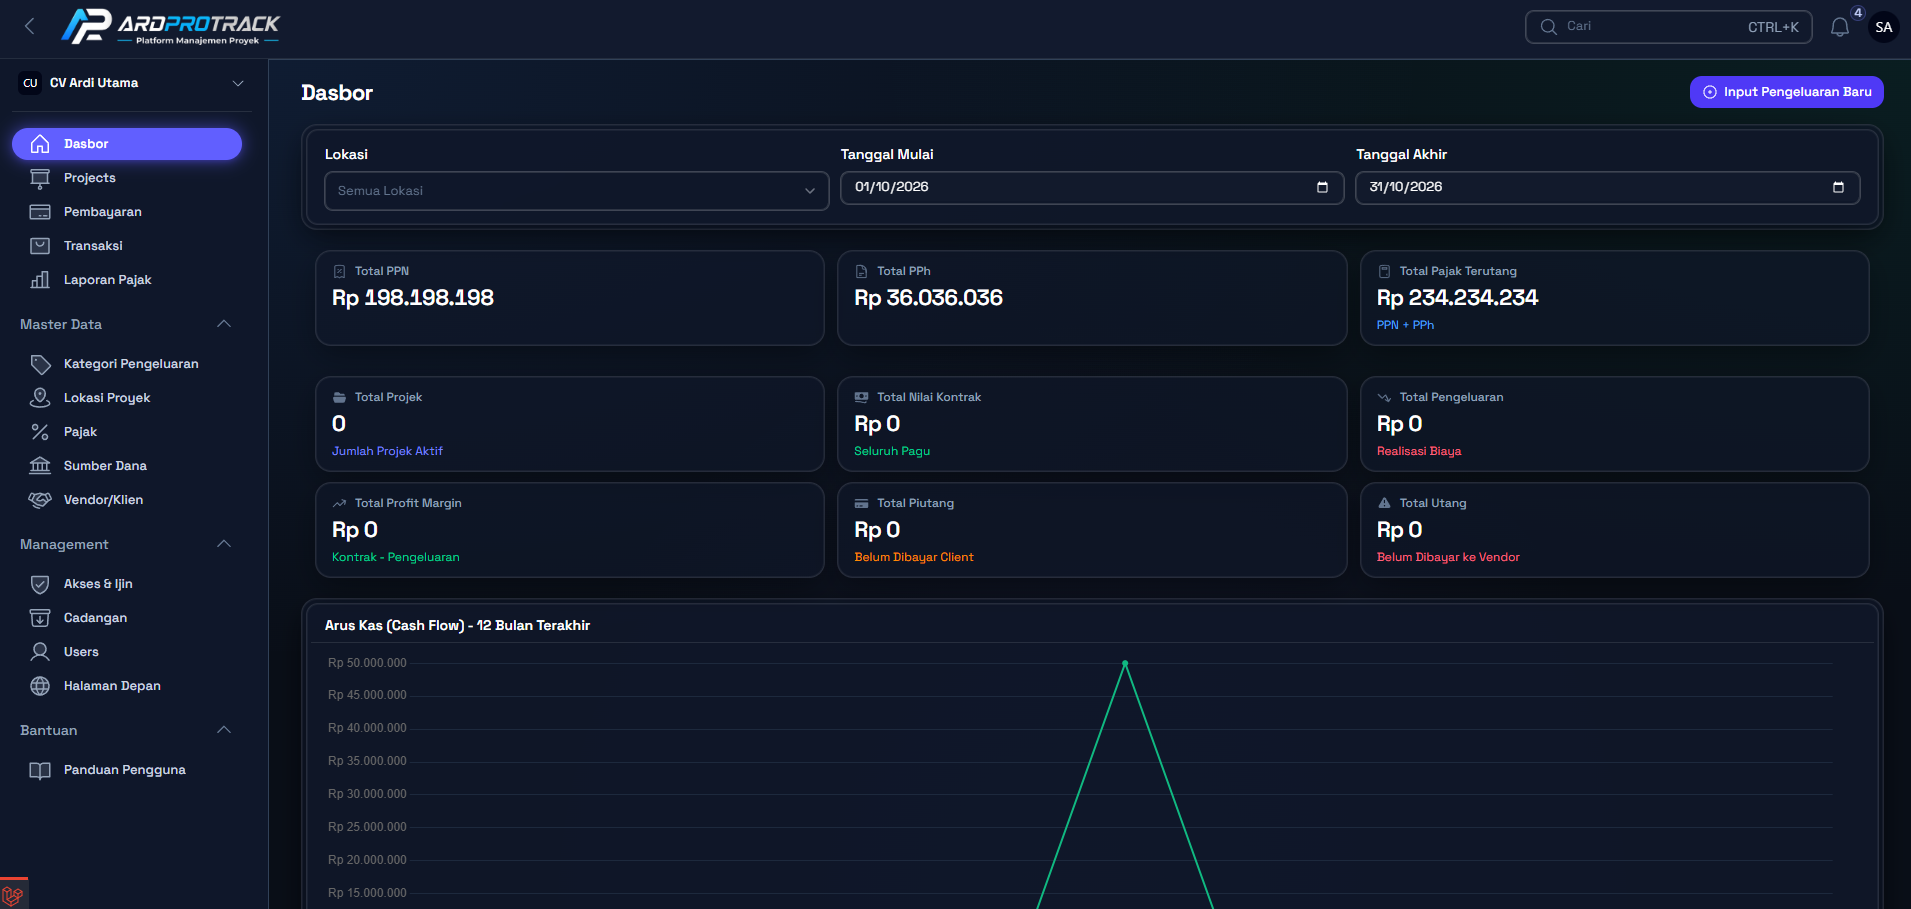This screenshot has height=909, width=1911.
Task: Click the Tanggal Akhir date field
Action: tap(1608, 187)
